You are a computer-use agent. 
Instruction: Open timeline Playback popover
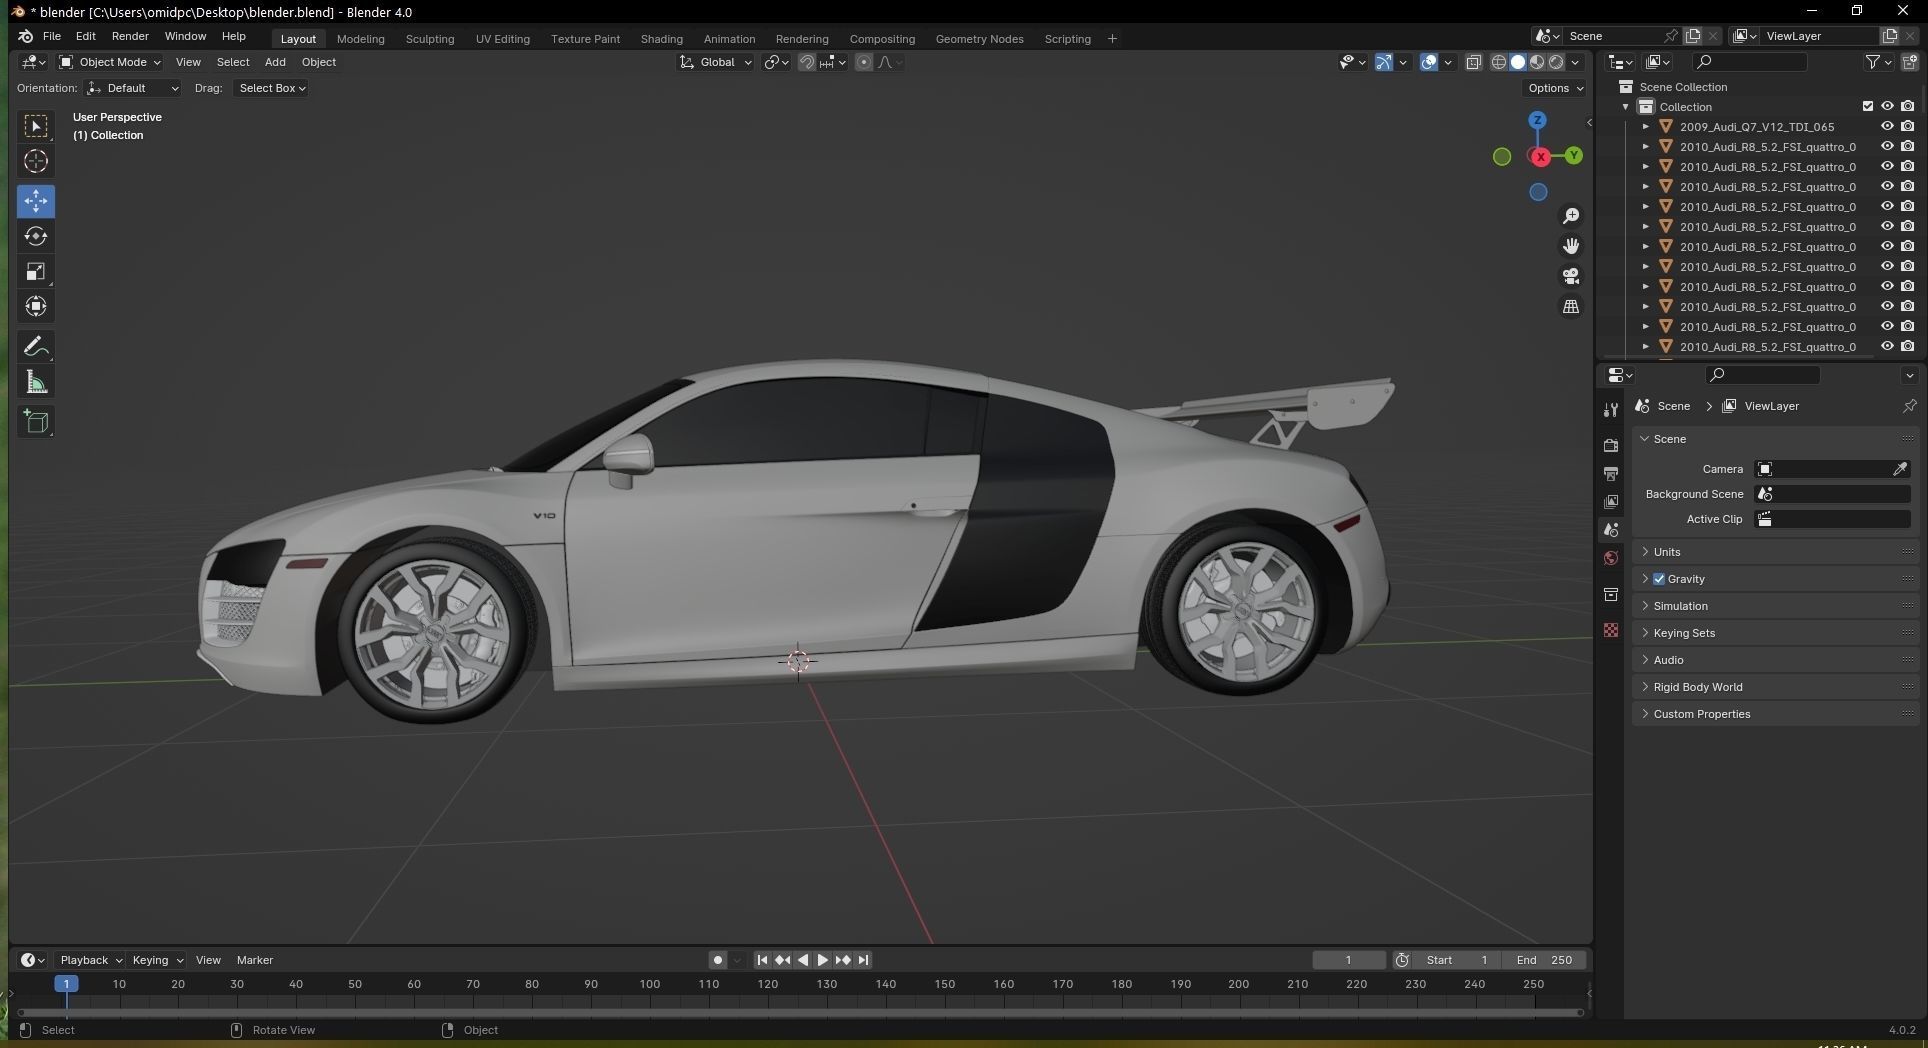[x=90, y=960]
